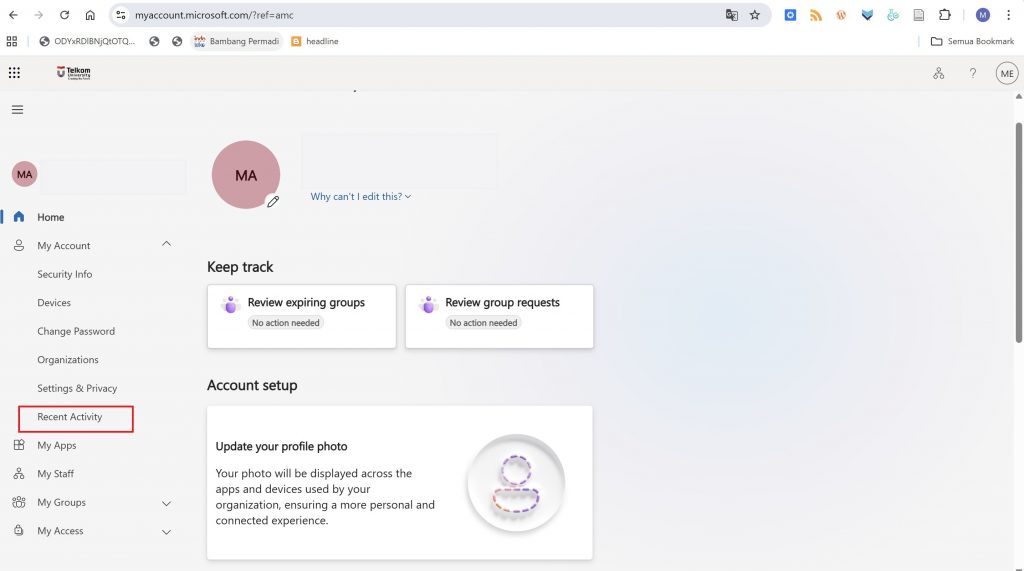Image resolution: width=1024 pixels, height=571 pixels.
Task: Click the browser forward arrow
Action: tap(39, 14)
